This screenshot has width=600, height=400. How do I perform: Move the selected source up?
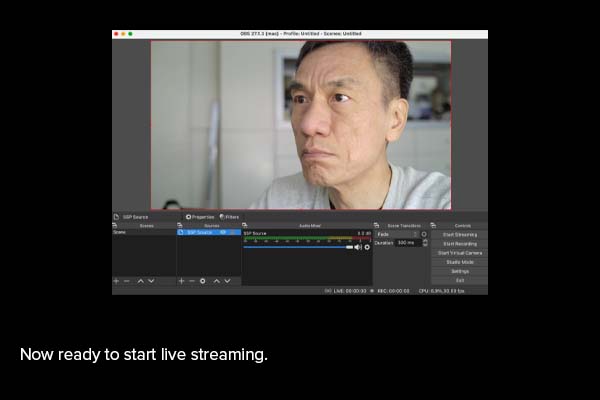(x=216, y=281)
